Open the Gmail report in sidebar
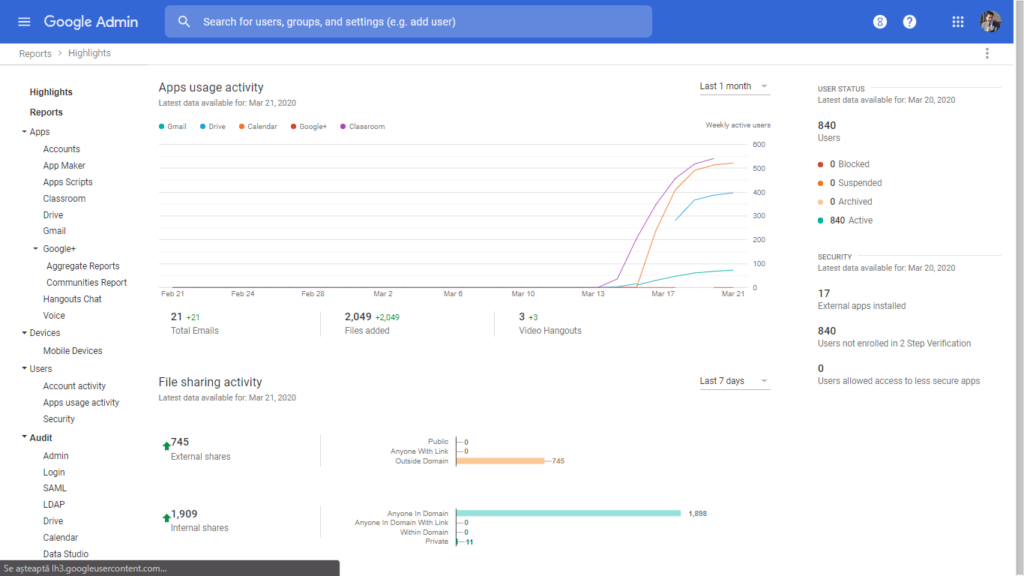Viewport: 1024px width, 576px height. 54,231
